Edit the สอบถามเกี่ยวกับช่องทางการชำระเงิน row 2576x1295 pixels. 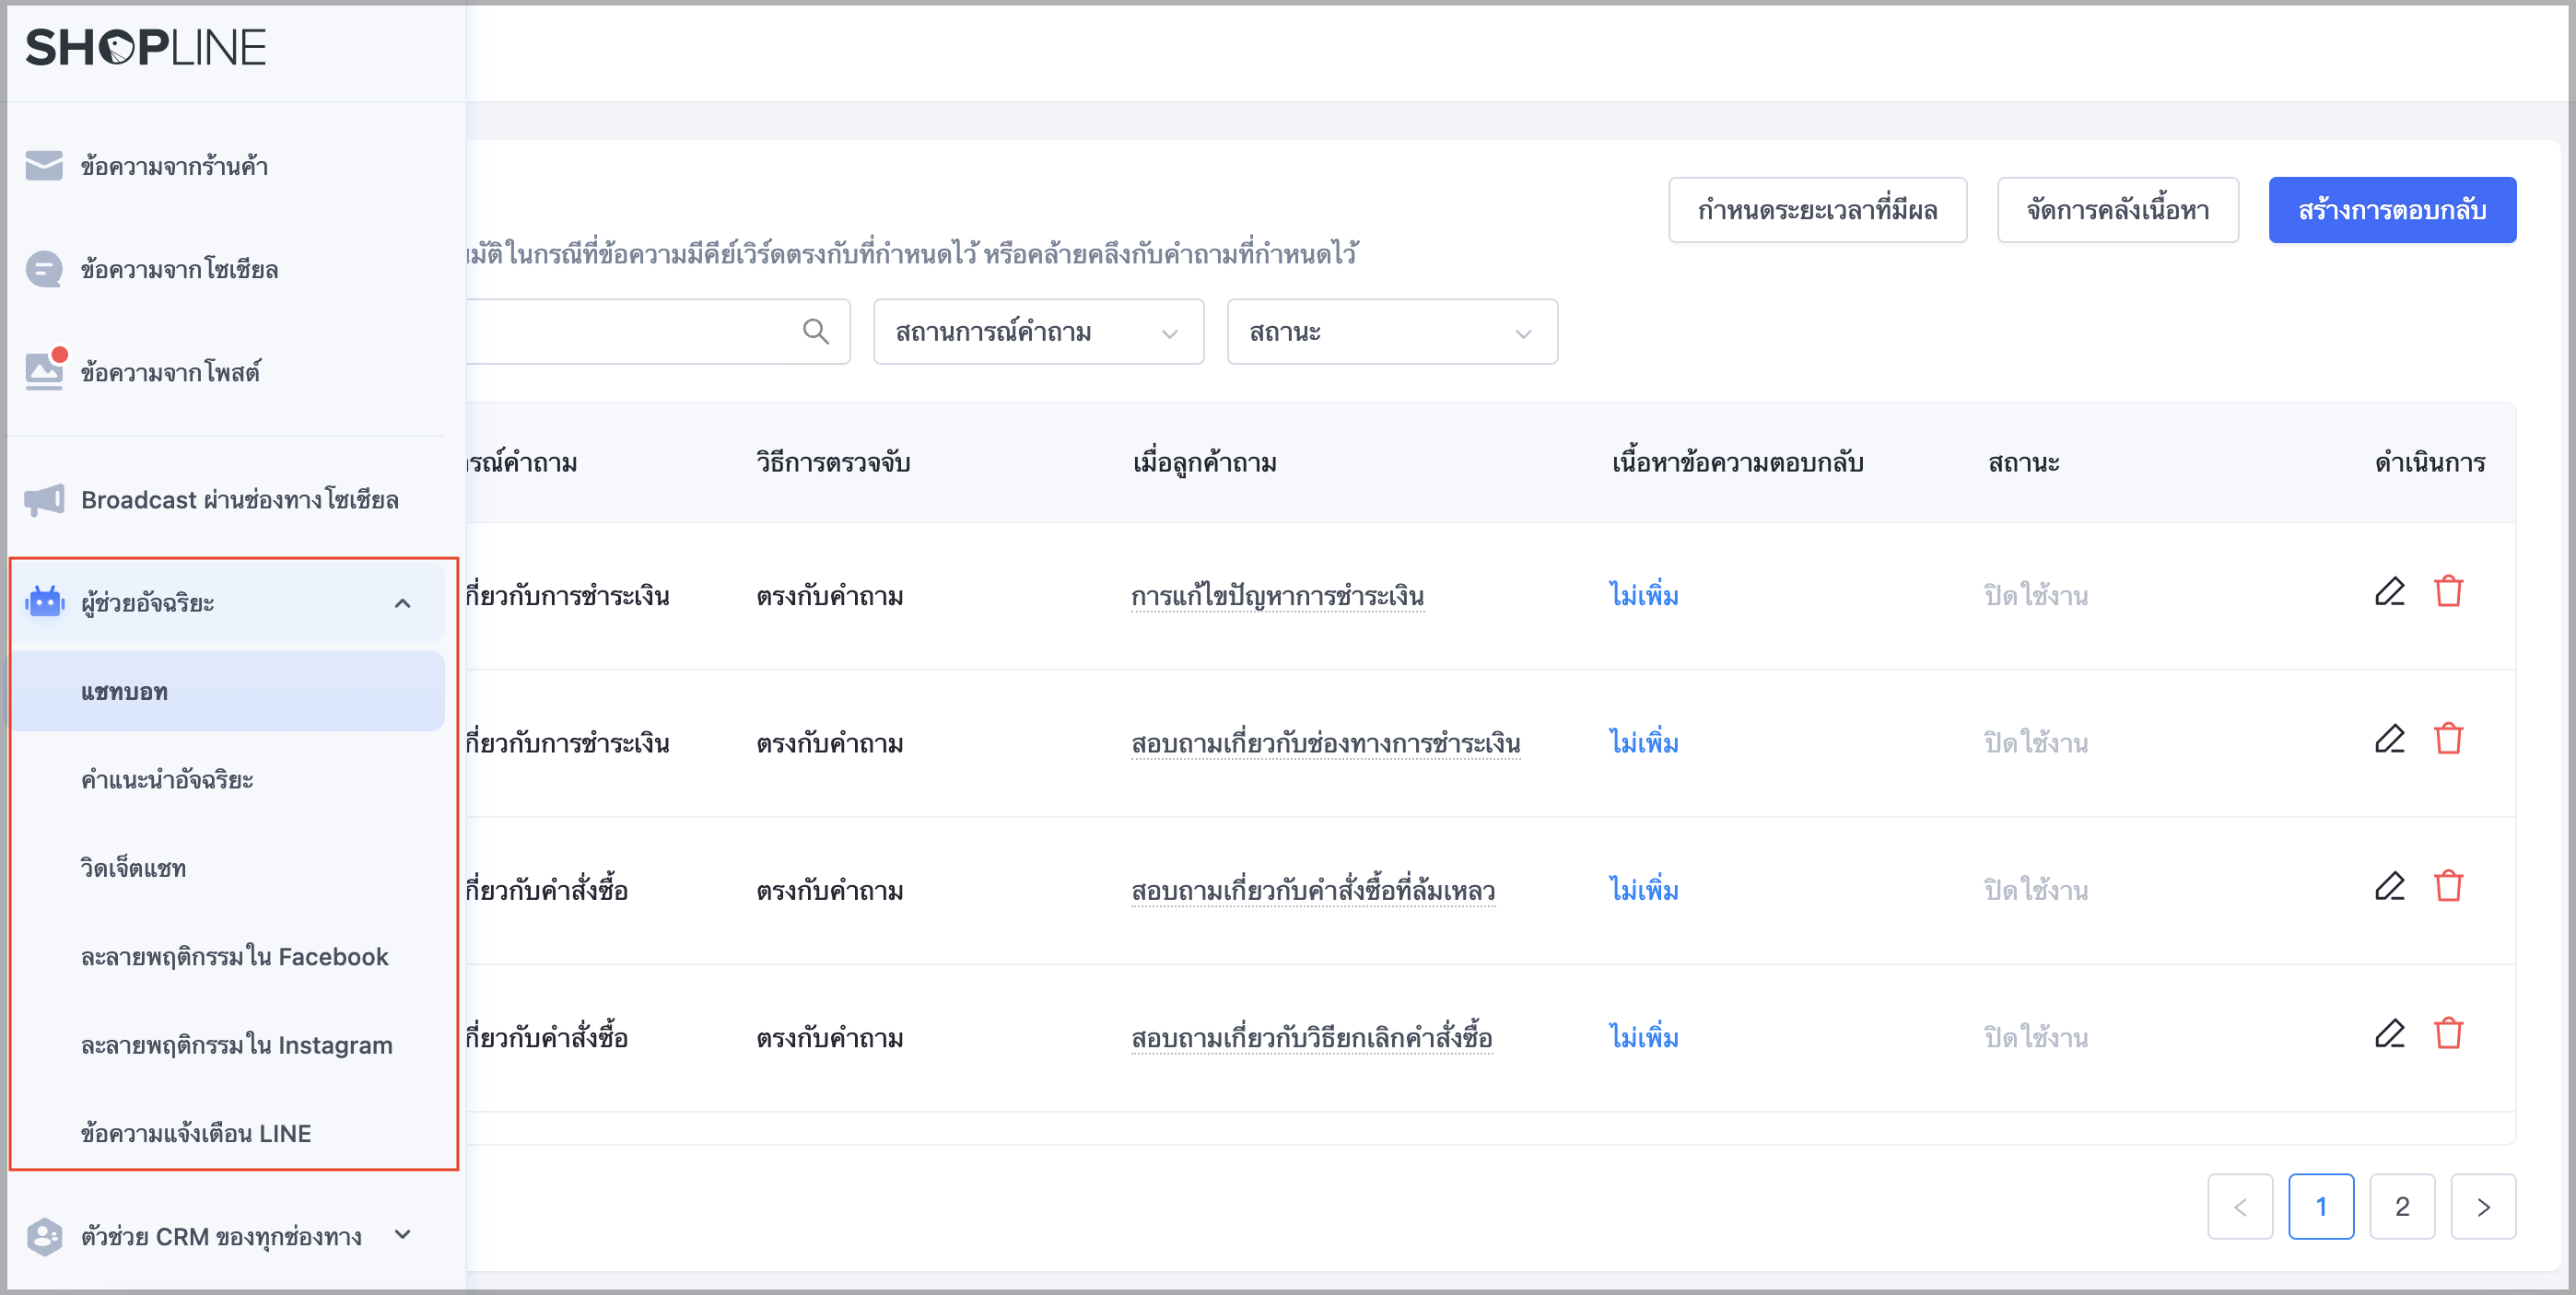(x=2389, y=739)
